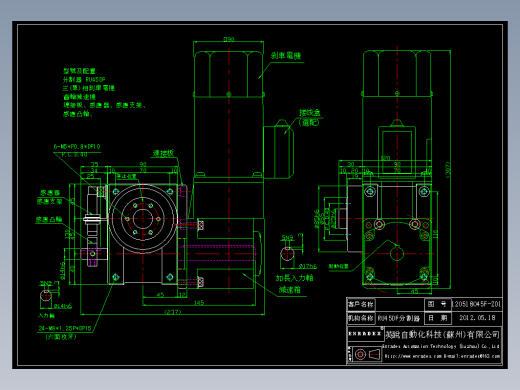Image resolution: width=520 pixels, height=390 pixels.
Task: Select the (387) overall height dimension
Action: point(447,170)
